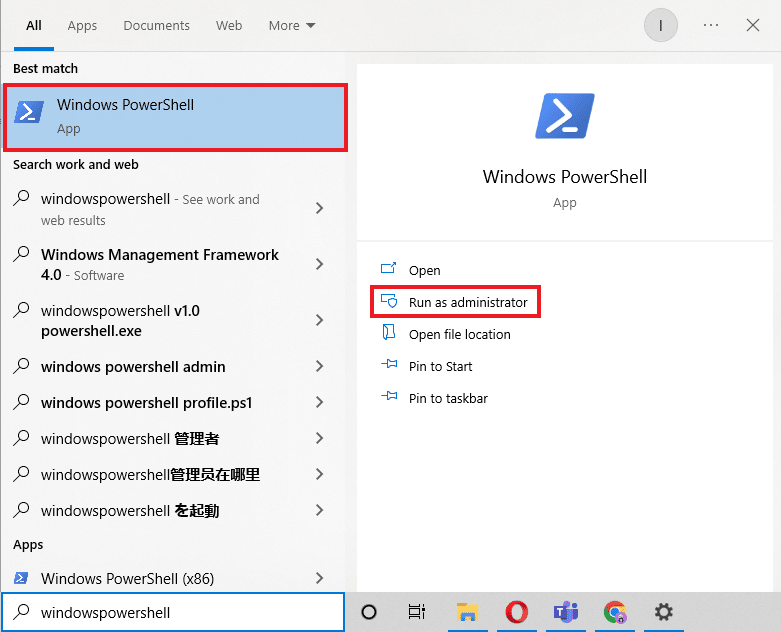Expand Windows PowerShell (x86) app arrow
781x632 pixels.
pyautogui.click(x=319, y=578)
